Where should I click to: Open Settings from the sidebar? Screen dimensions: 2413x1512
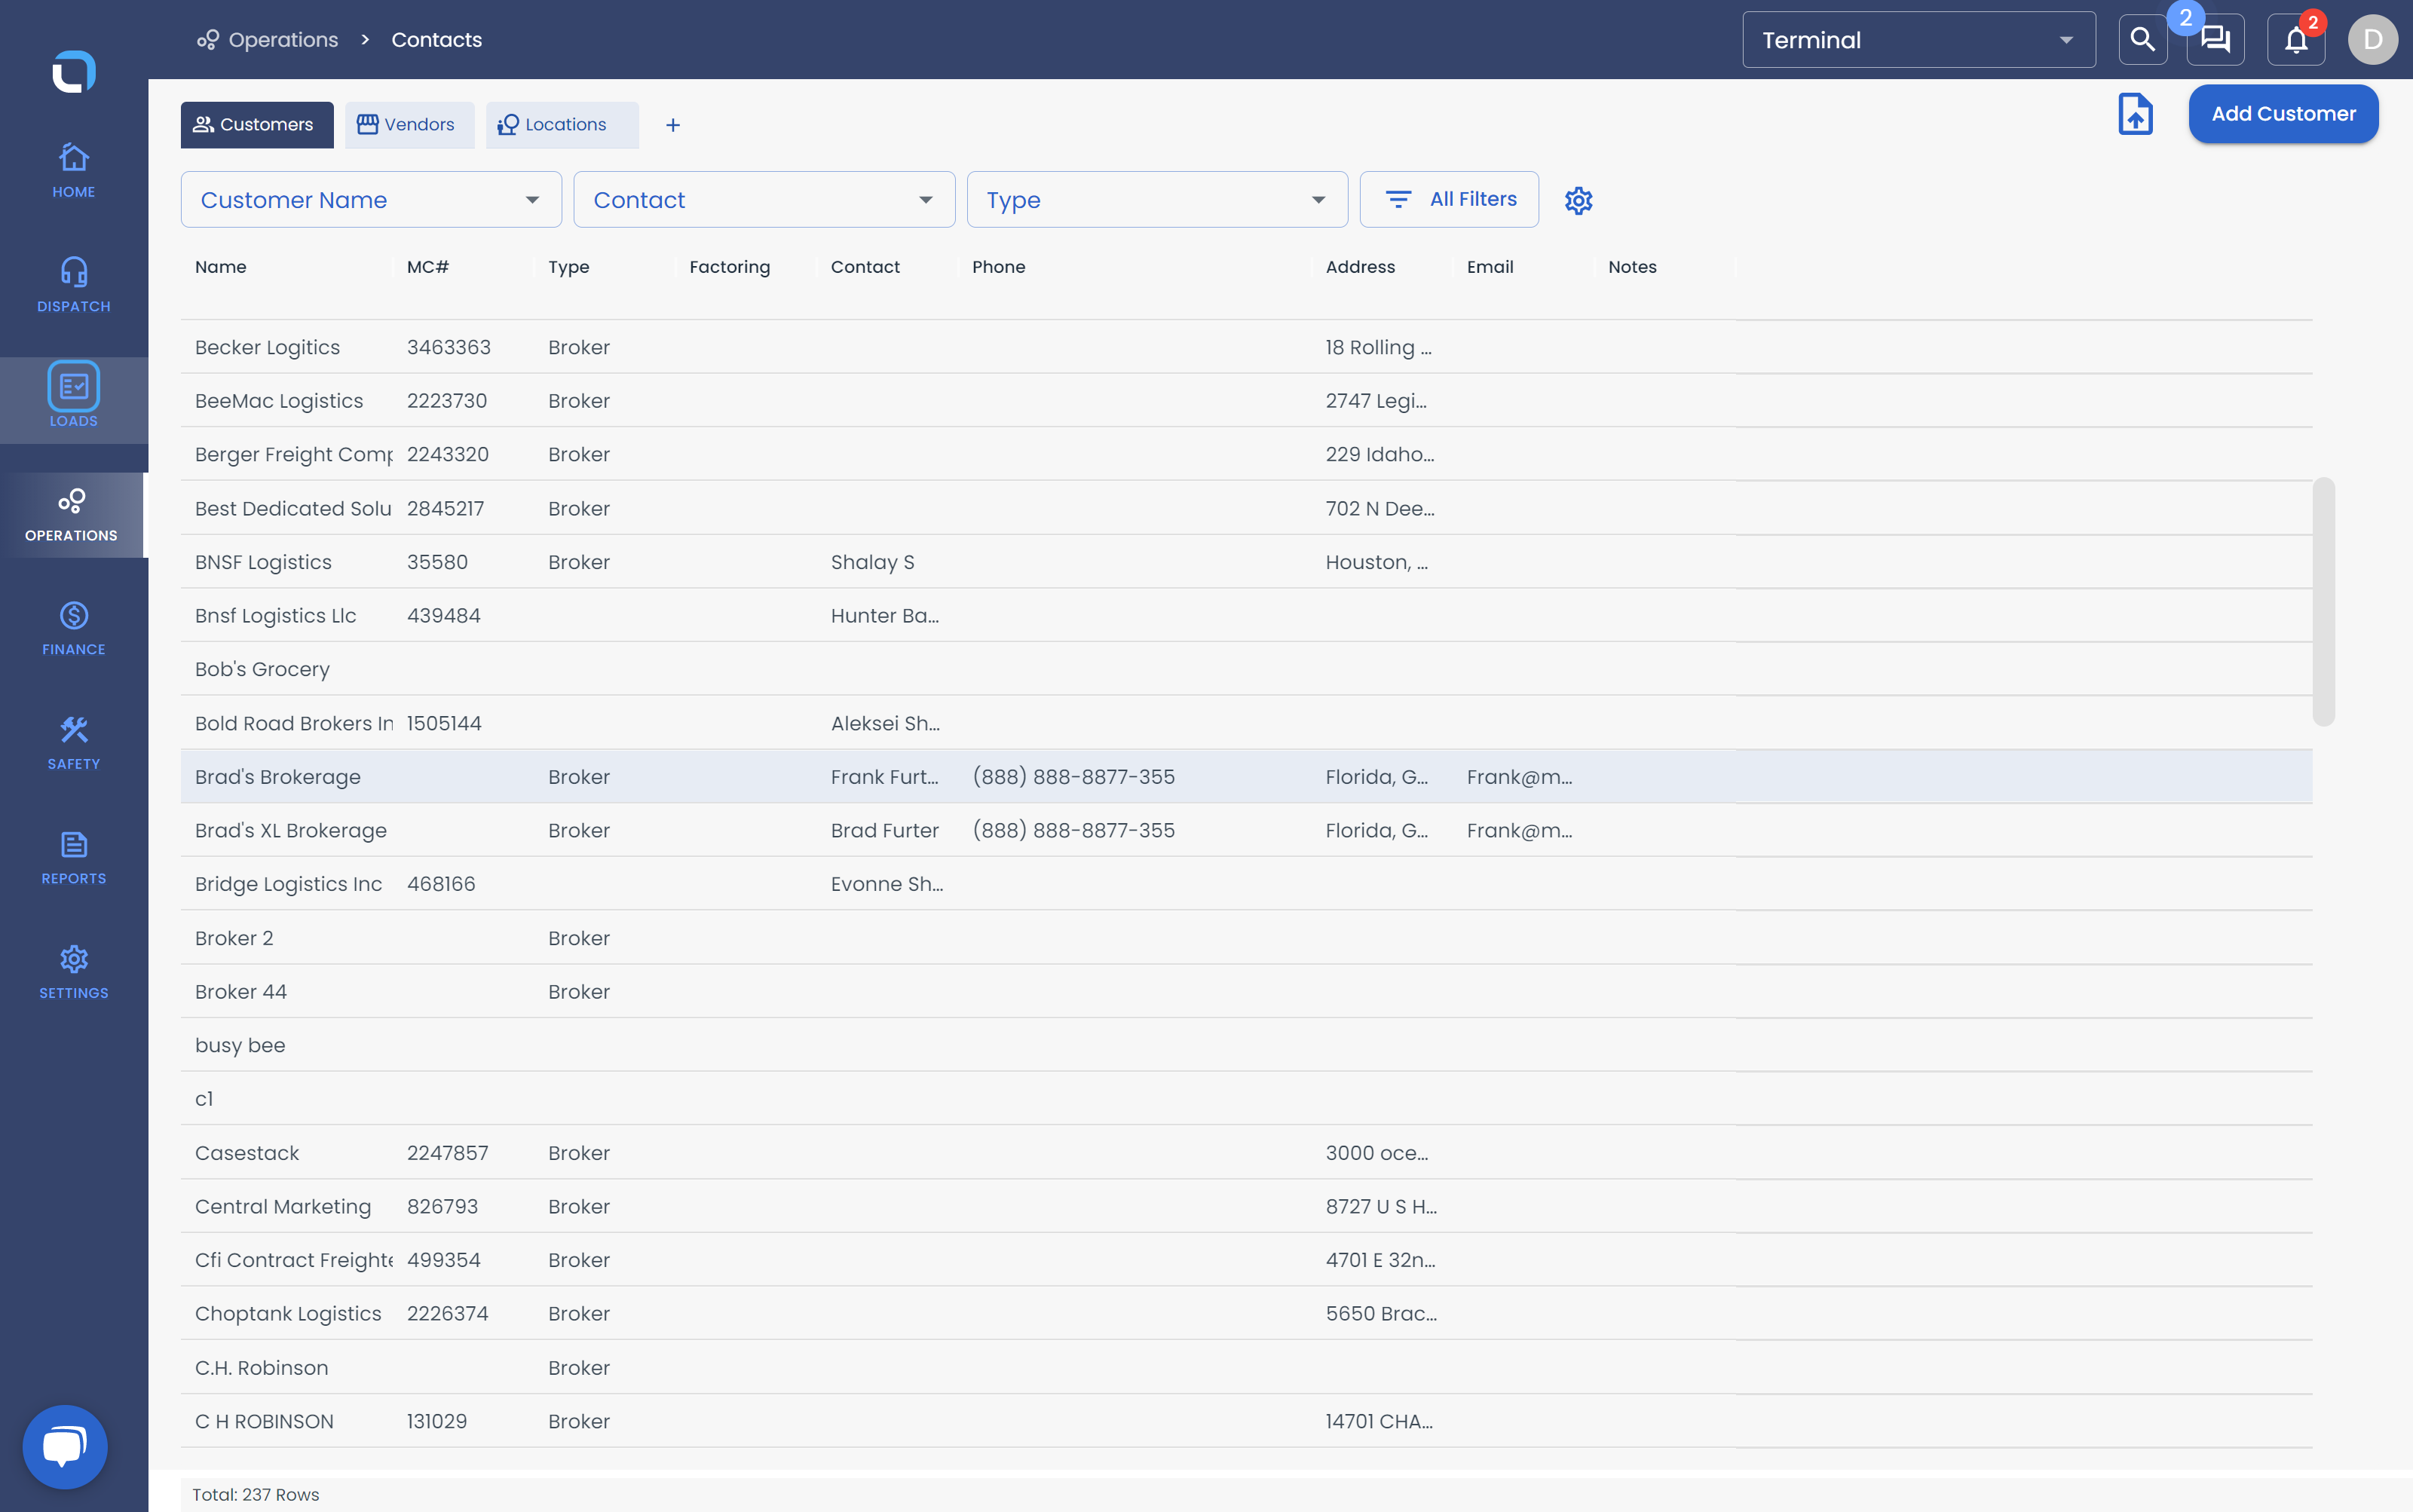pos(73,973)
